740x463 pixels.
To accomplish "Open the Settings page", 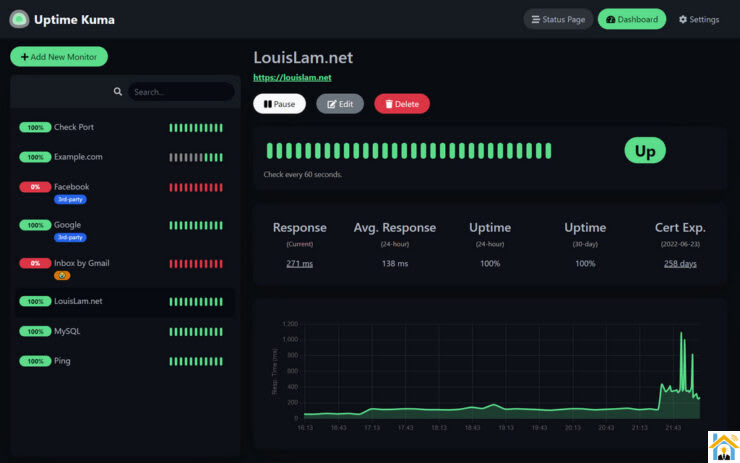I will (698, 19).
